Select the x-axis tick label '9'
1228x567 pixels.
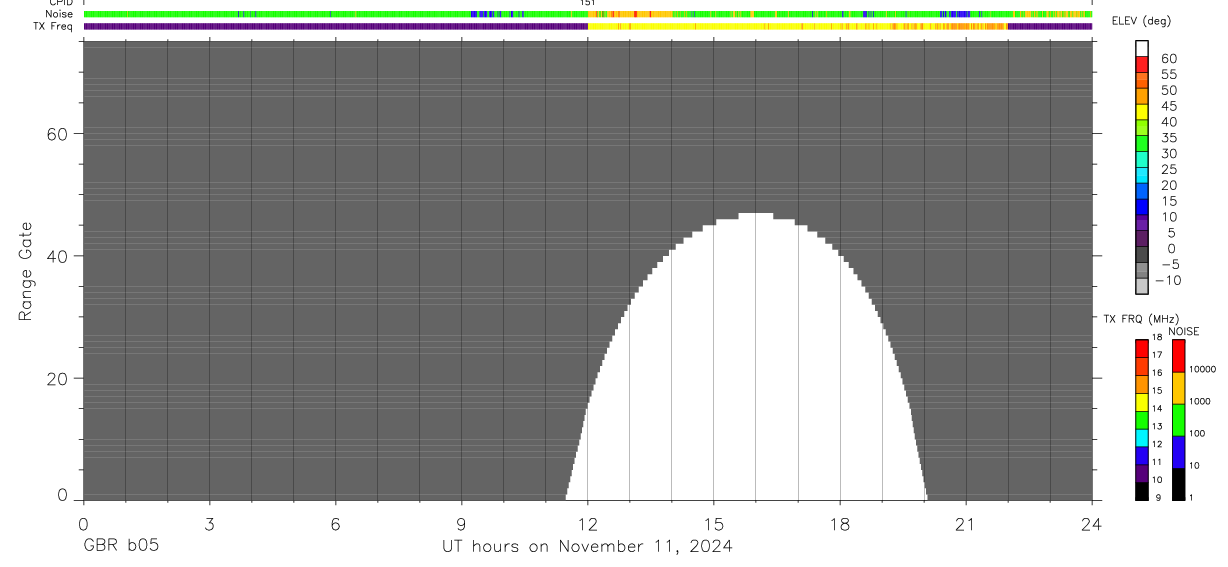click(x=461, y=524)
